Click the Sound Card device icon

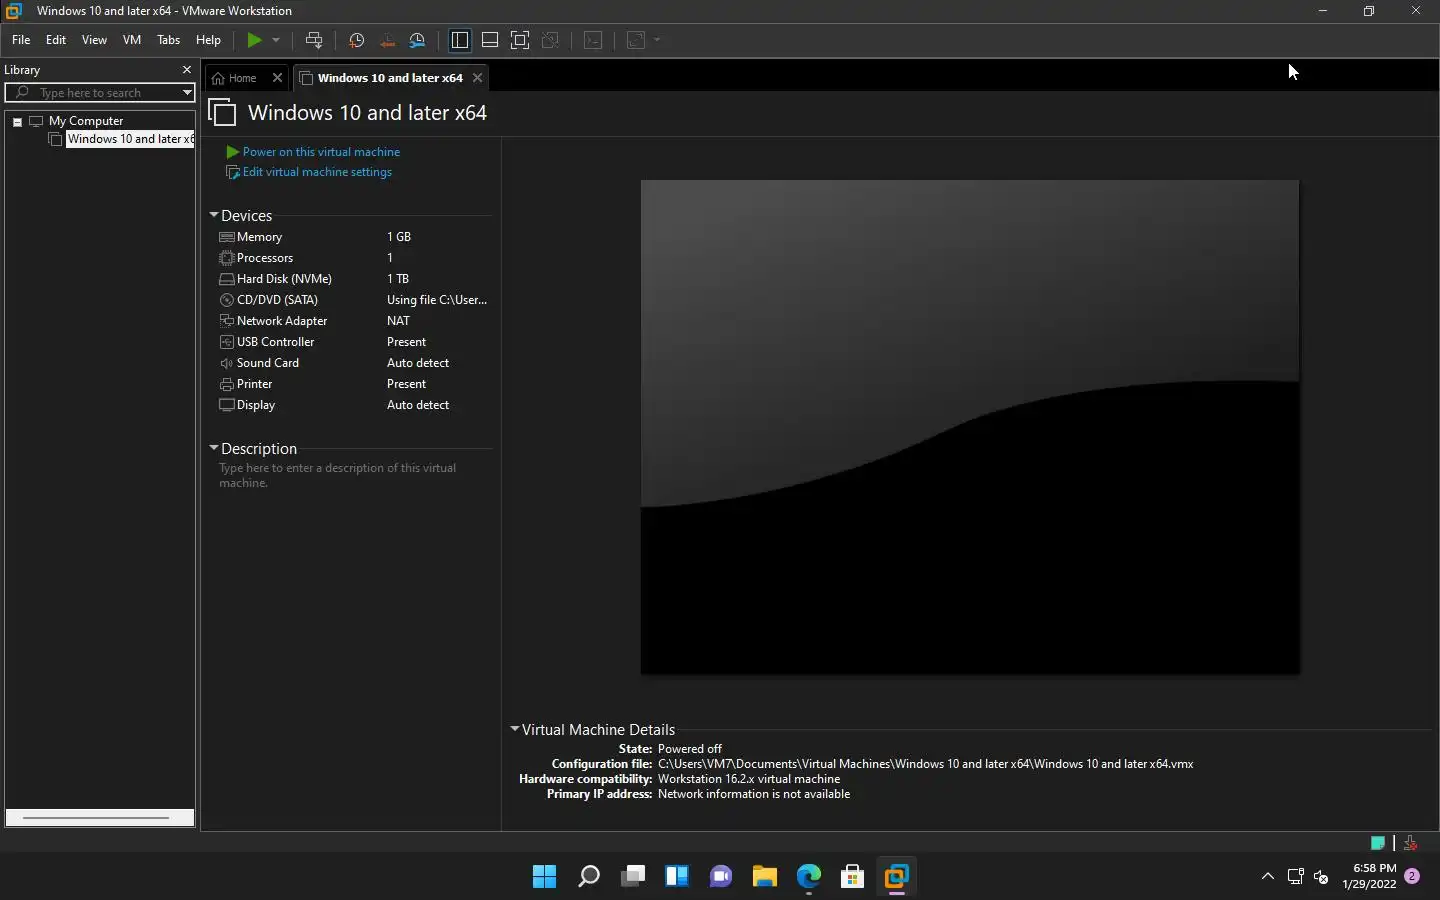[227, 363]
